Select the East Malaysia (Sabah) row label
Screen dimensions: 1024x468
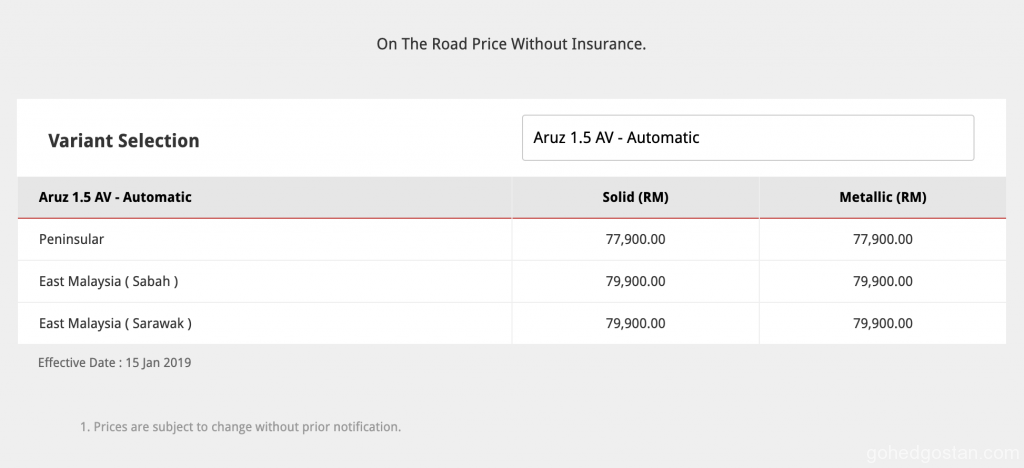(x=108, y=282)
